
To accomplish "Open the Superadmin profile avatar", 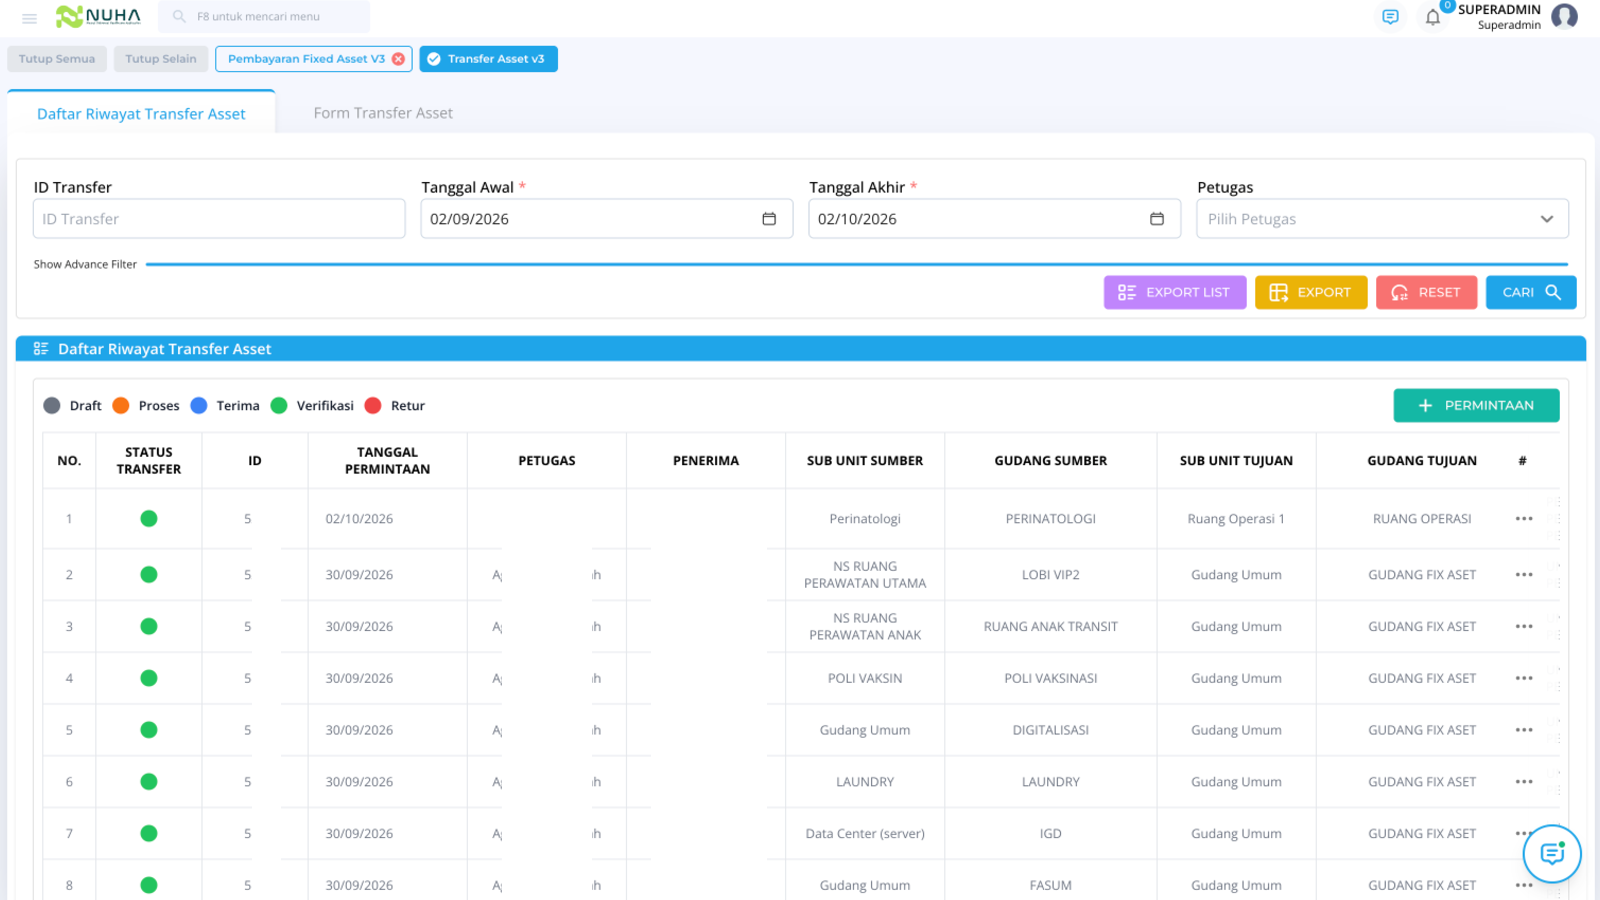I will pyautogui.click(x=1564, y=16).
